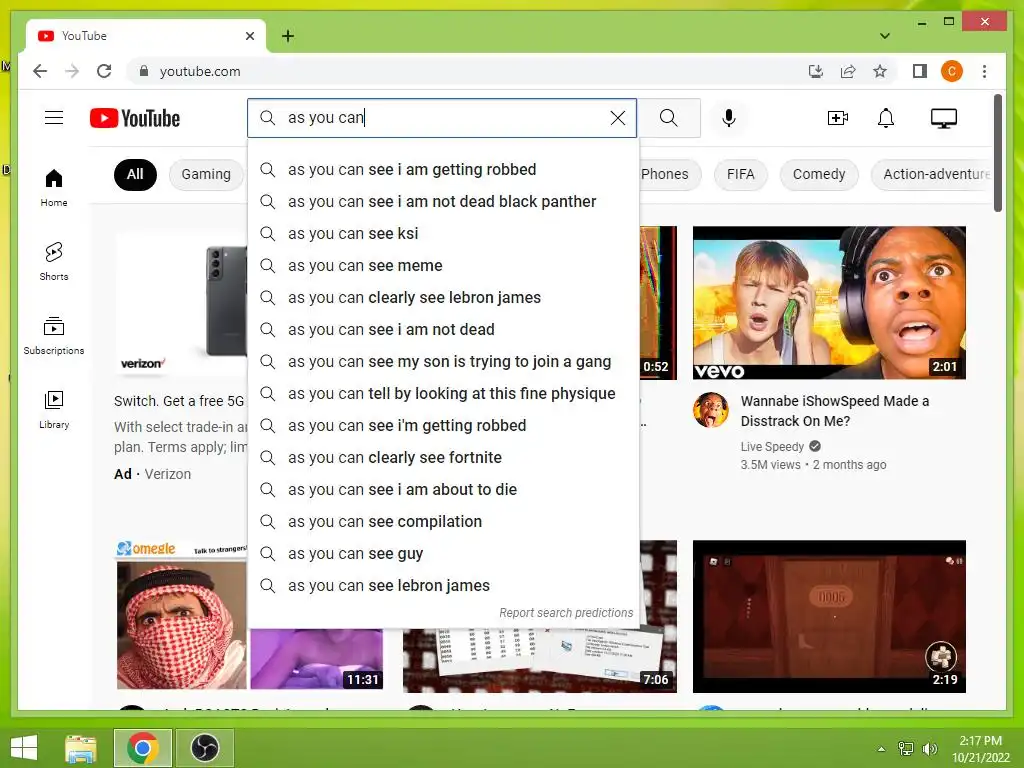Close the YouTube tab
The width and height of the screenshot is (1024, 768).
(249, 36)
